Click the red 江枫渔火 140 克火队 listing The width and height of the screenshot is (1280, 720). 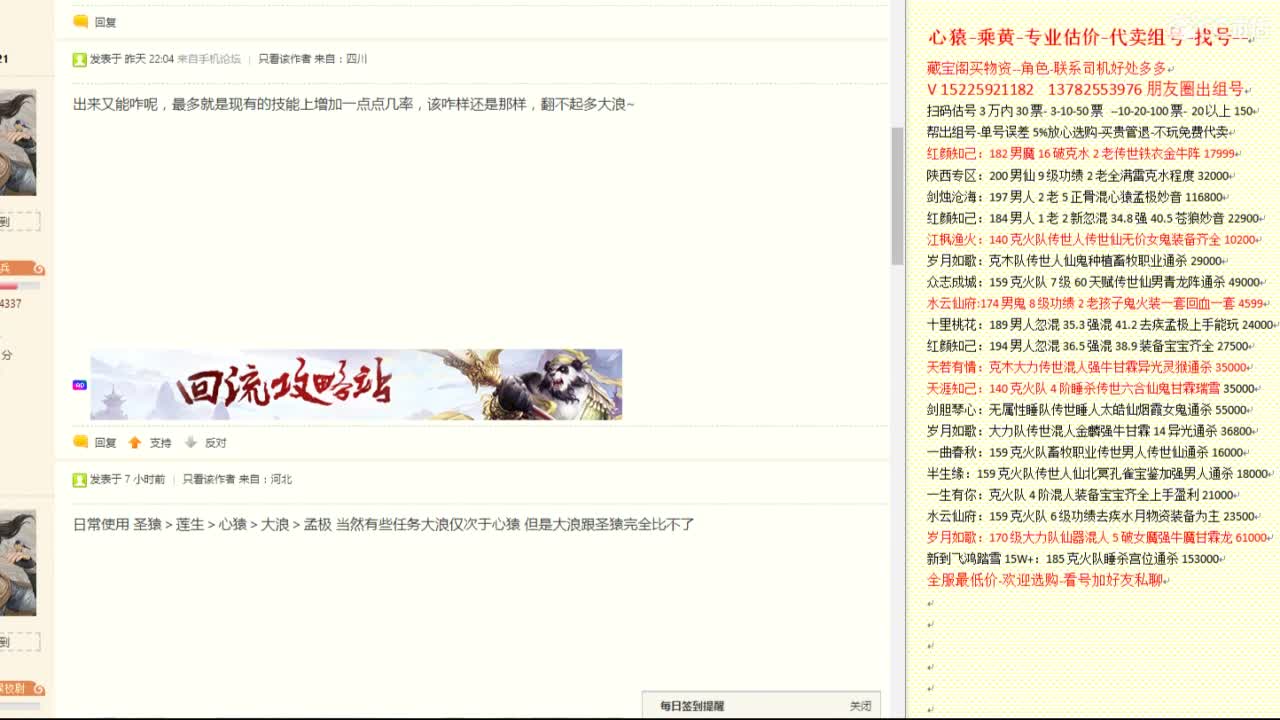tap(1091, 240)
